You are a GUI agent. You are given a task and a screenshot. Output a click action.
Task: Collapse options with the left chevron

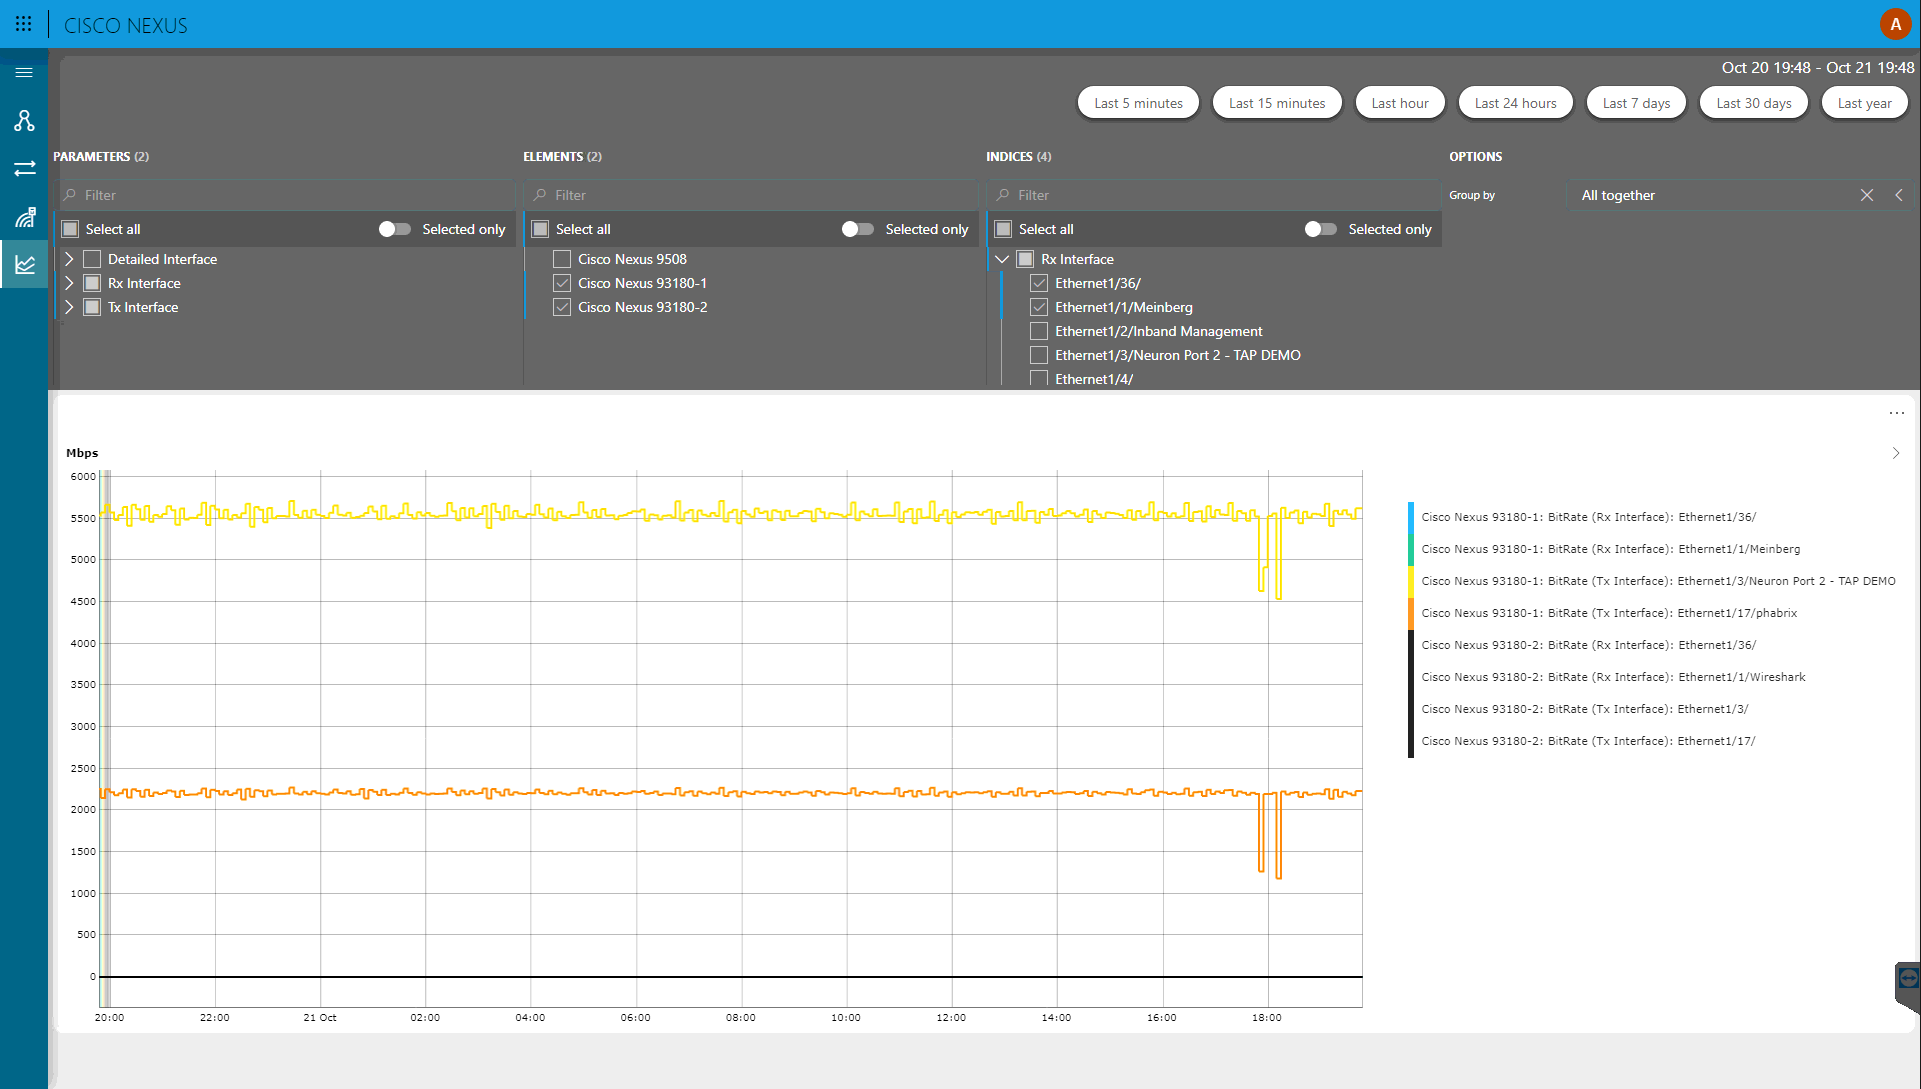(1899, 195)
